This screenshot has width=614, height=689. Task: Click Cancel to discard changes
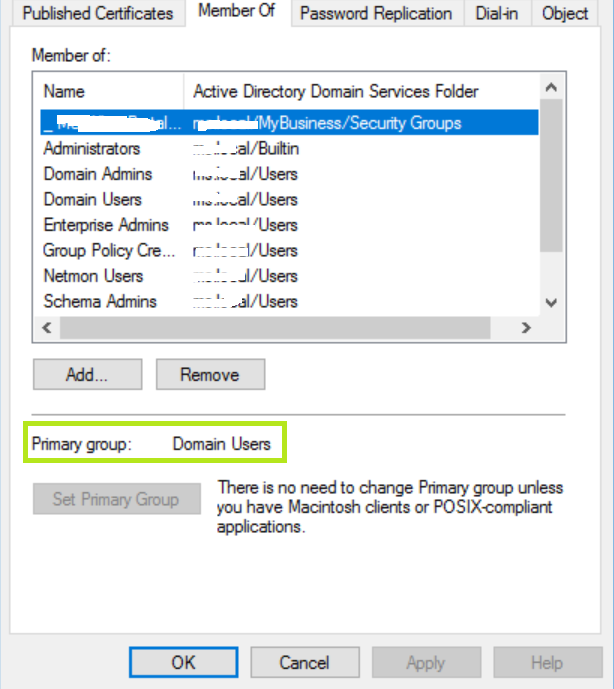[x=304, y=662]
